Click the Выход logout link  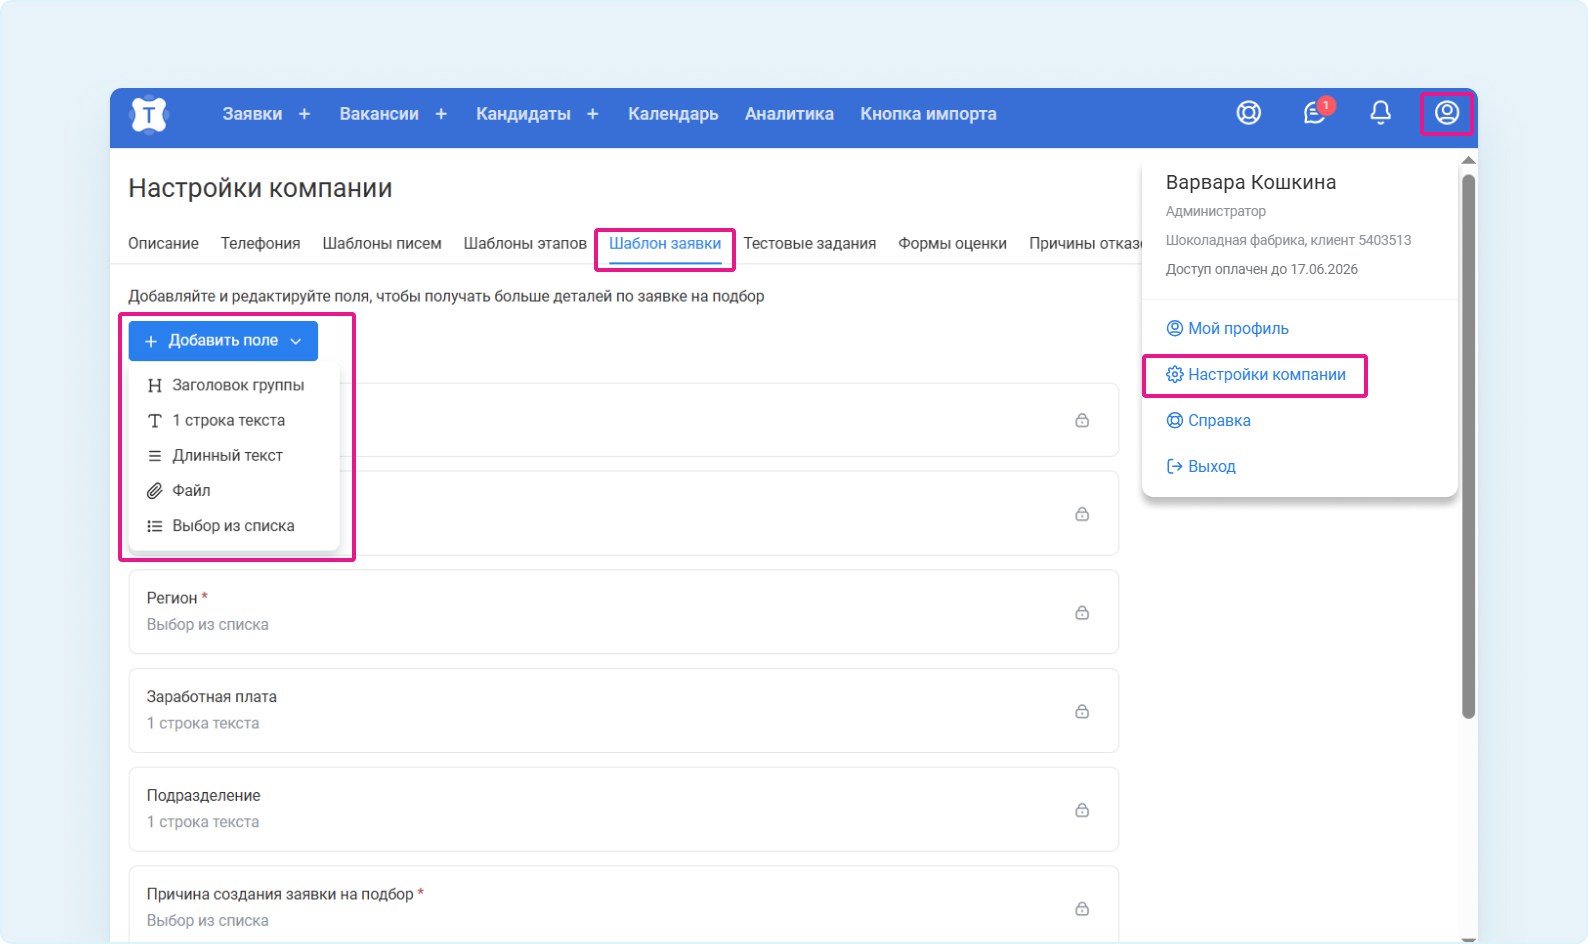click(x=1211, y=467)
